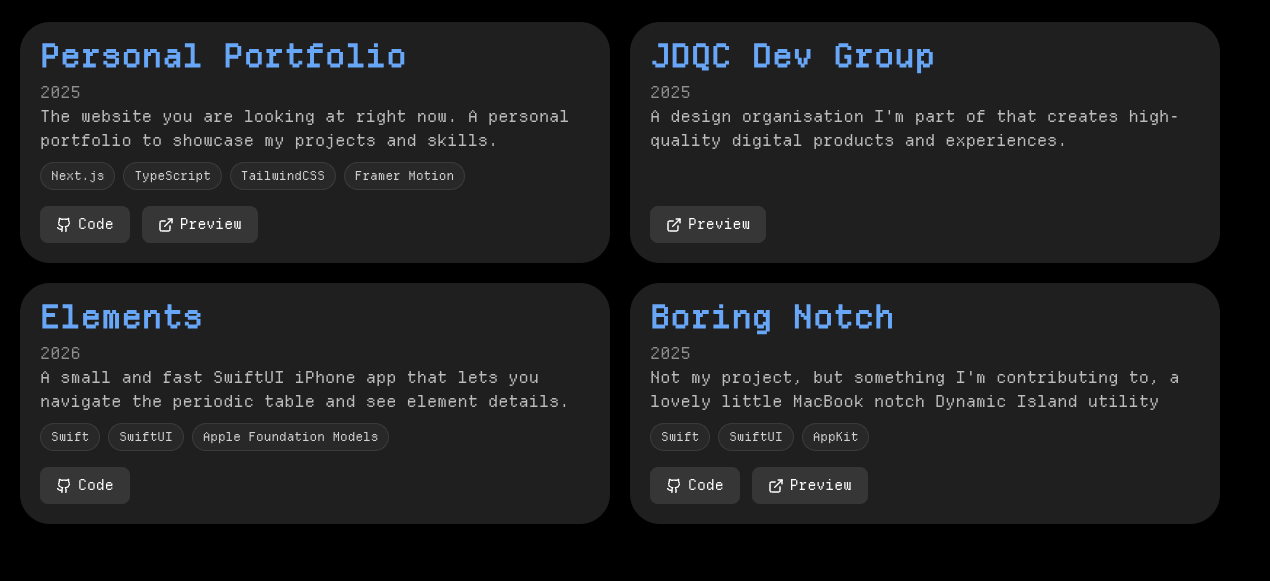Open the Code button for Boring Notch

pos(695,486)
